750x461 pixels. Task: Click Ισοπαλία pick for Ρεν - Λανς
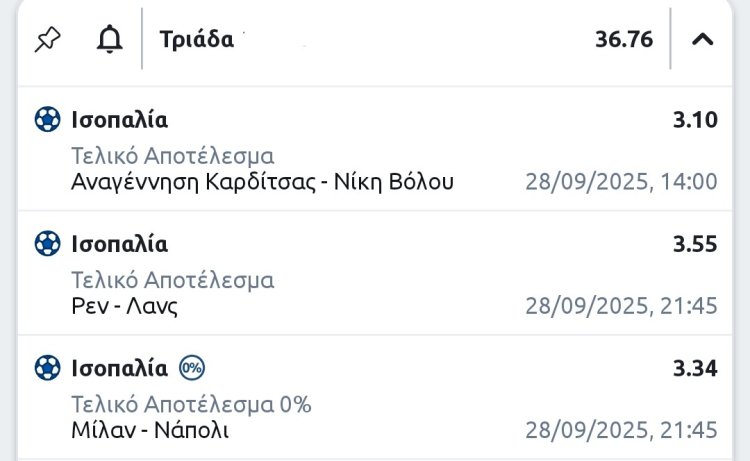[119, 244]
